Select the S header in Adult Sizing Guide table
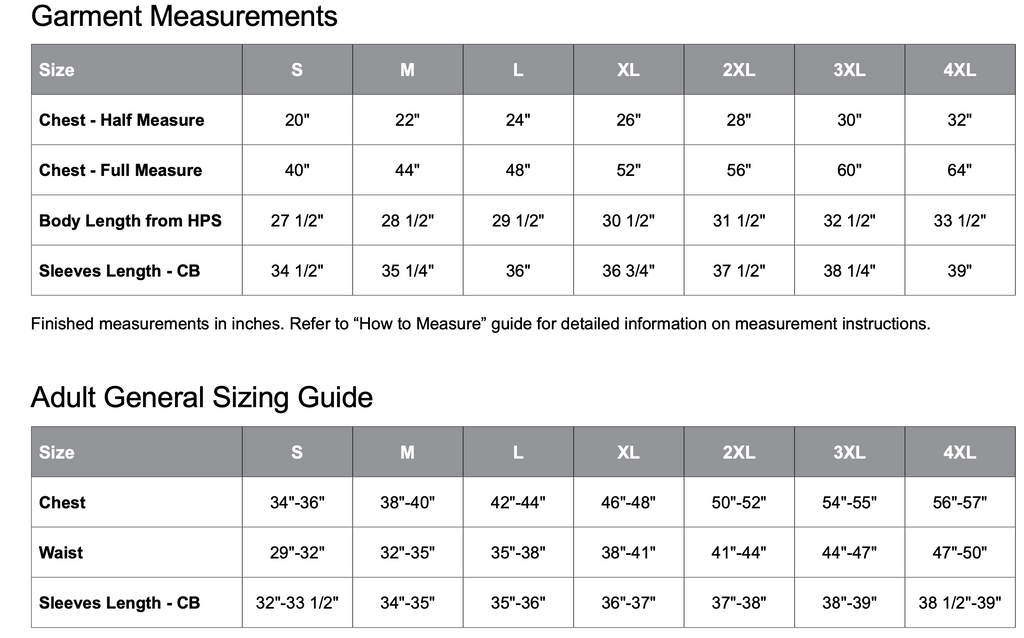This screenshot has width=1024, height=638. [297, 452]
